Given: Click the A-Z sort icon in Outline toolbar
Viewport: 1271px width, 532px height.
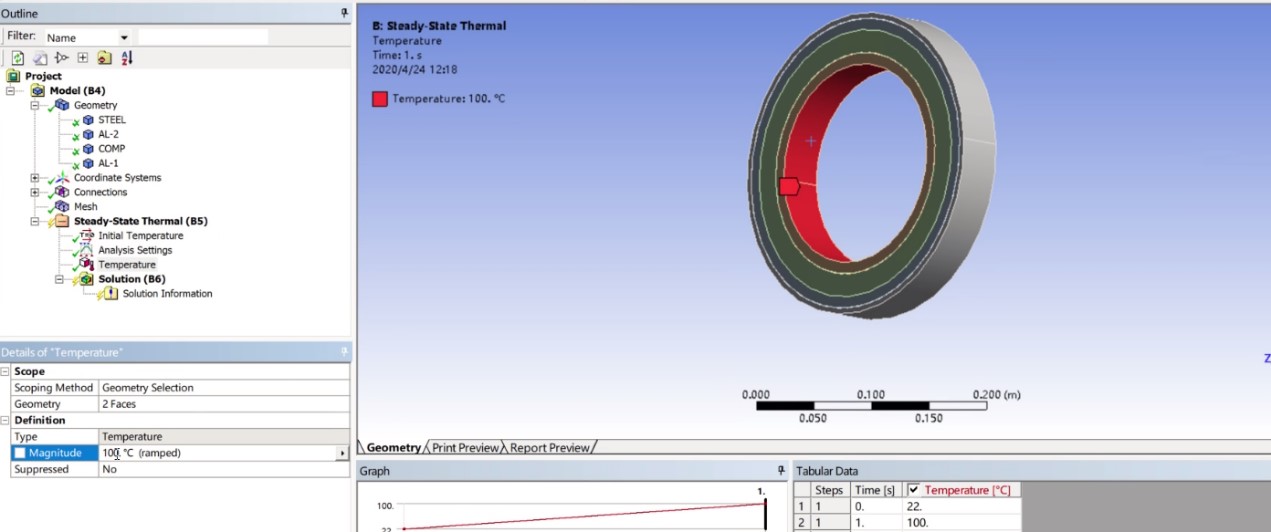Looking at the screenshot, I should click(126, 58).
